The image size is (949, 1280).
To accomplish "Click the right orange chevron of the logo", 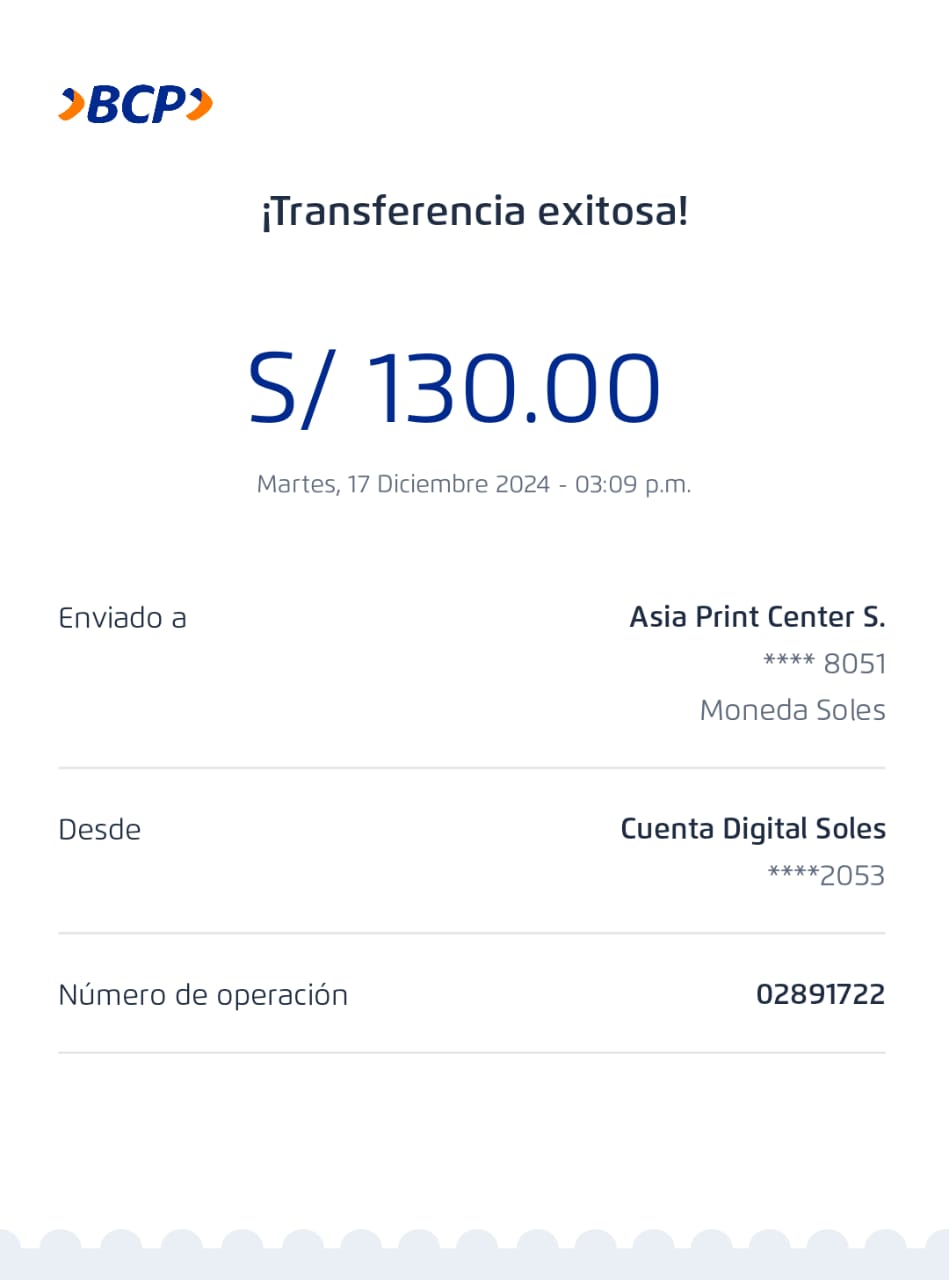I will pyautogui.click(x=201, y=104).
